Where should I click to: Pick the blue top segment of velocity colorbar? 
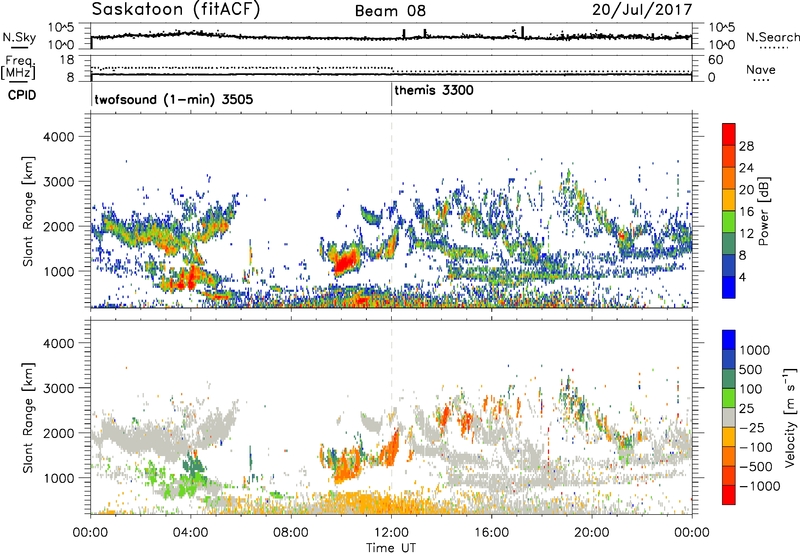729,340
